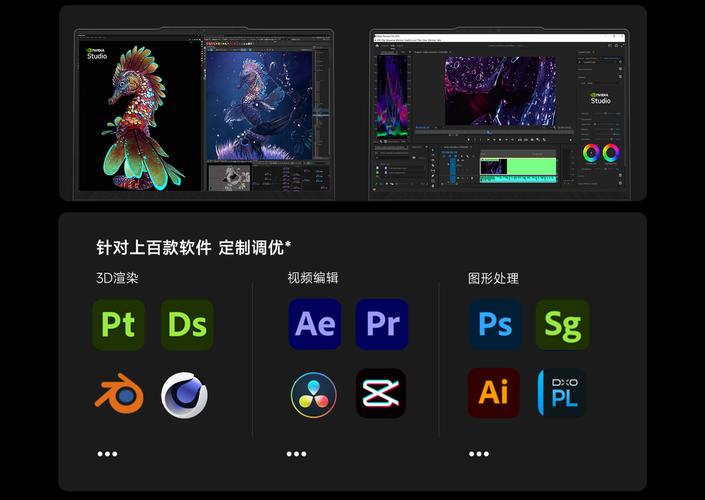The image size is (705, 500).
Task: Click the Substance Sampler Sg icon
Action: (563, 324)
